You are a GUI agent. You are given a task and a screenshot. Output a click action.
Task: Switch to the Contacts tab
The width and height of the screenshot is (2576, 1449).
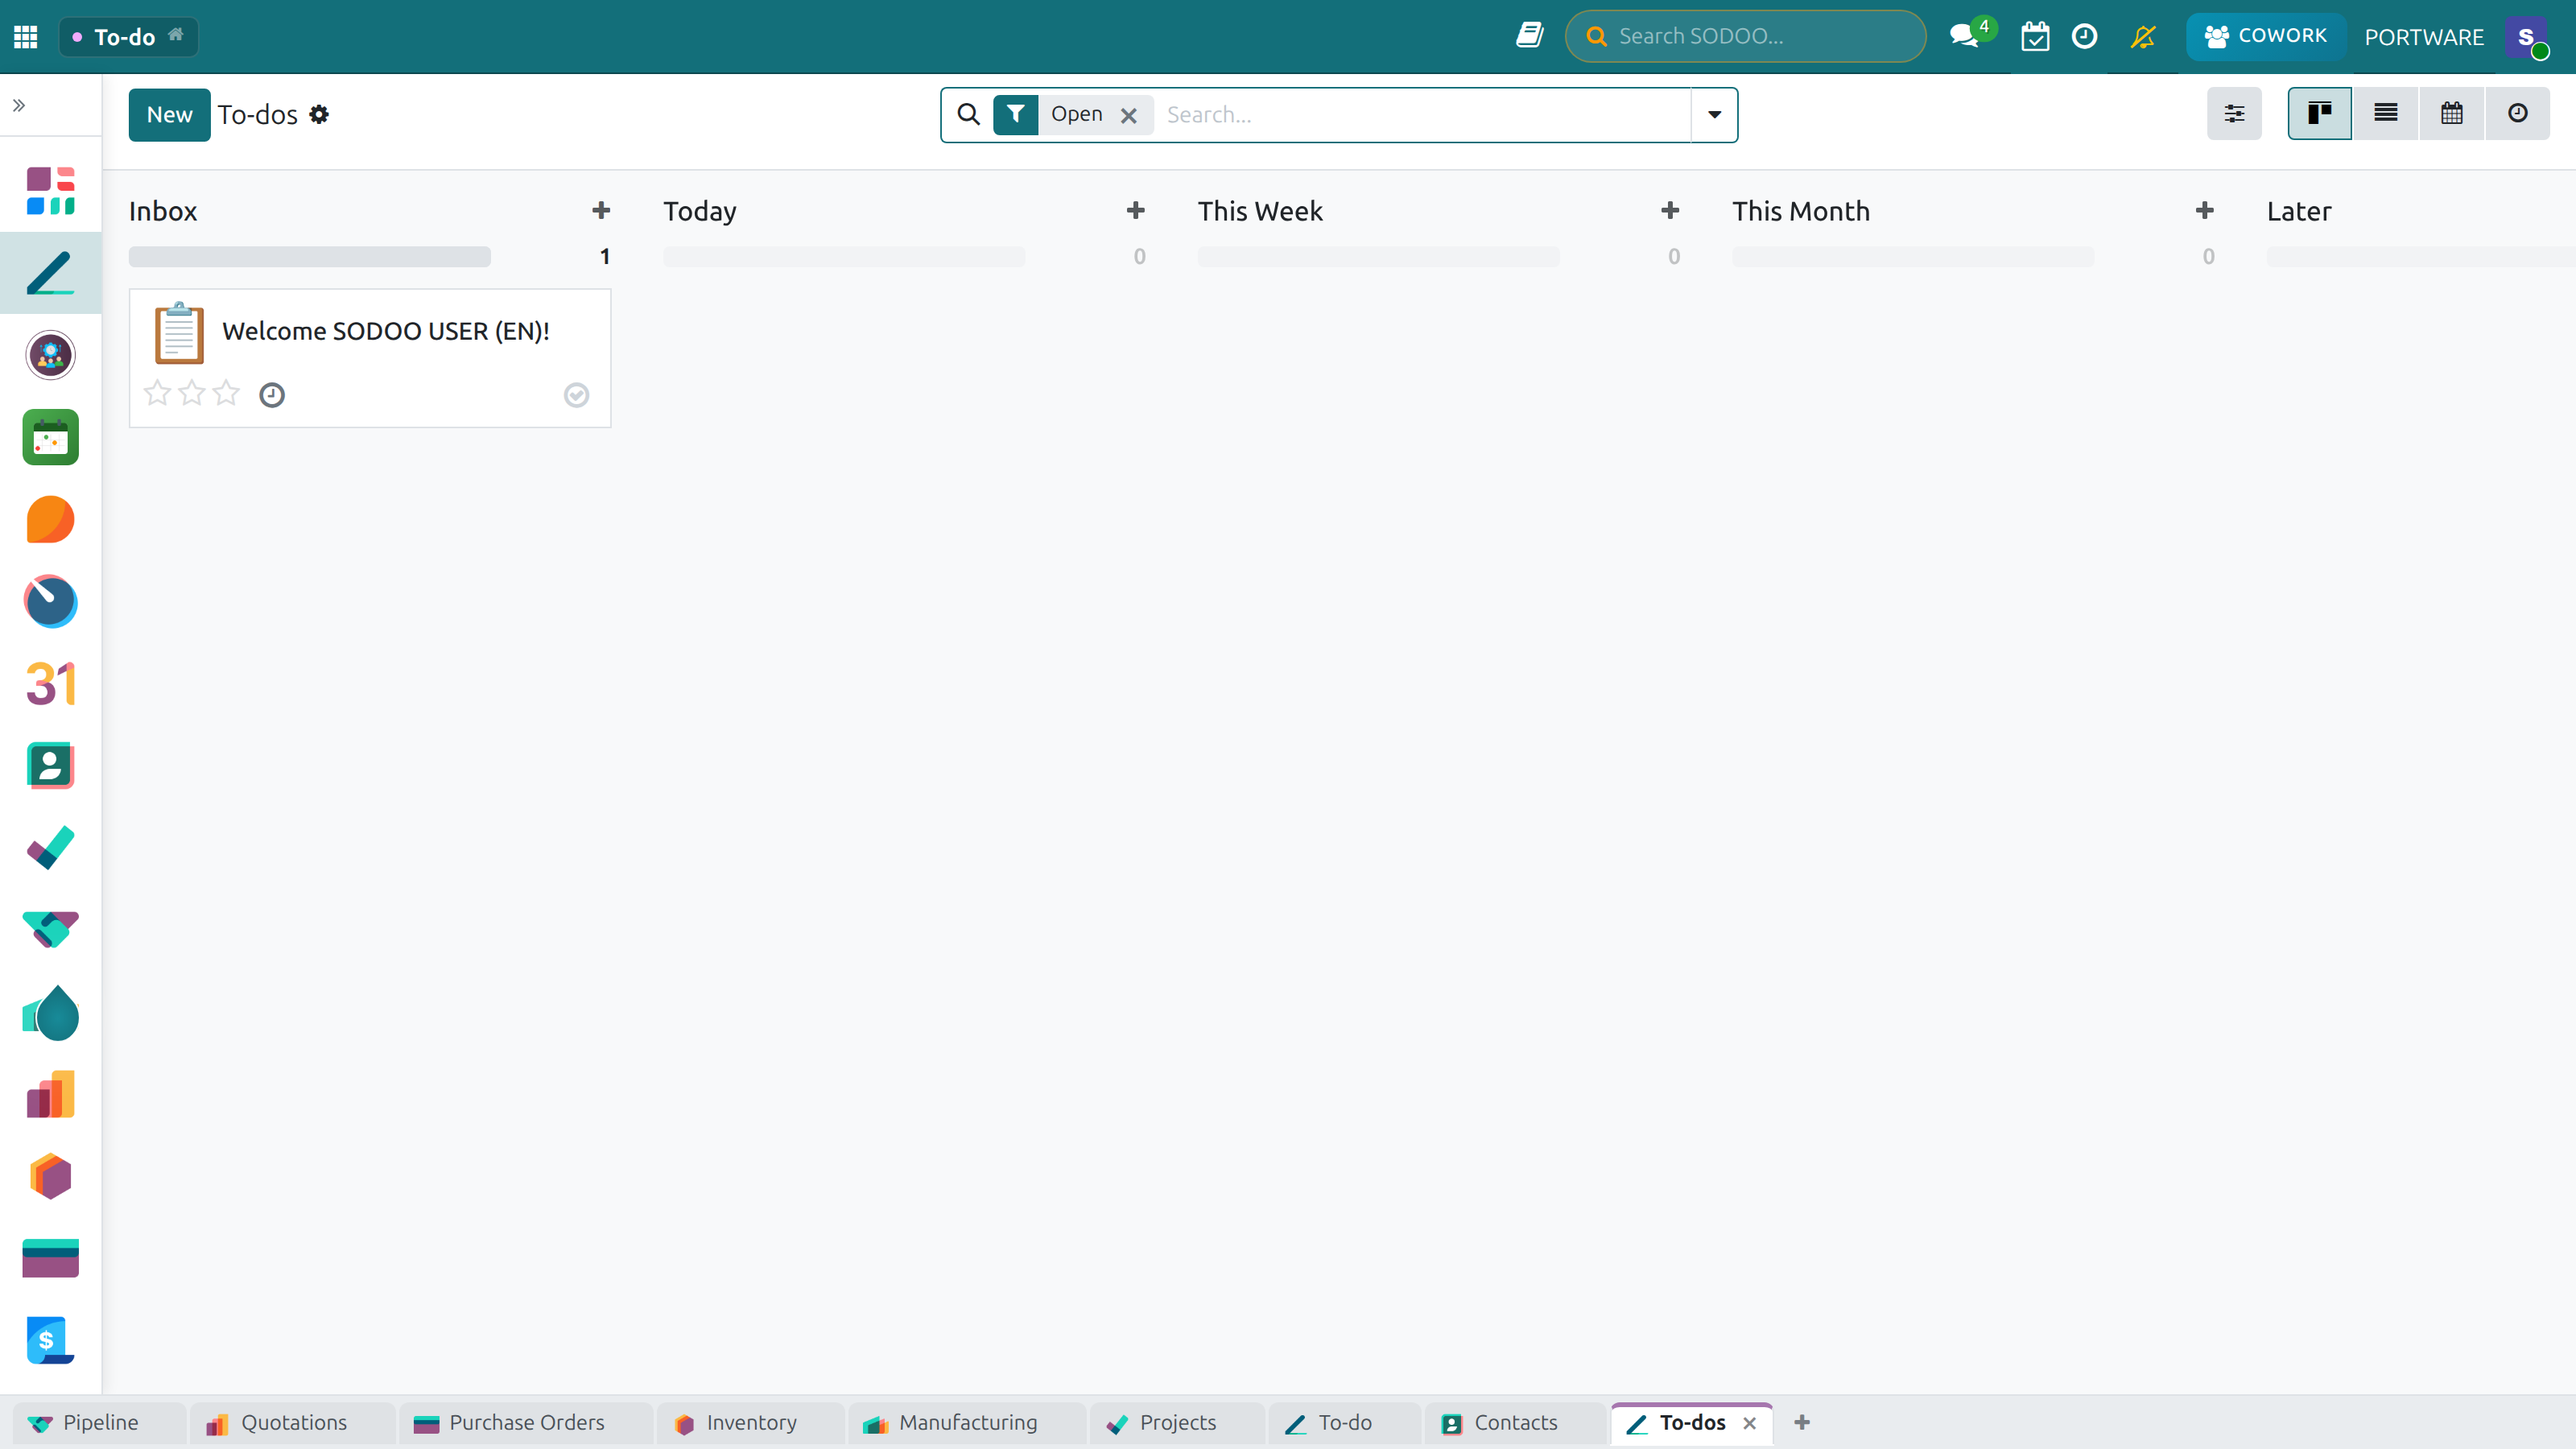click(x=1515, y=1422)
